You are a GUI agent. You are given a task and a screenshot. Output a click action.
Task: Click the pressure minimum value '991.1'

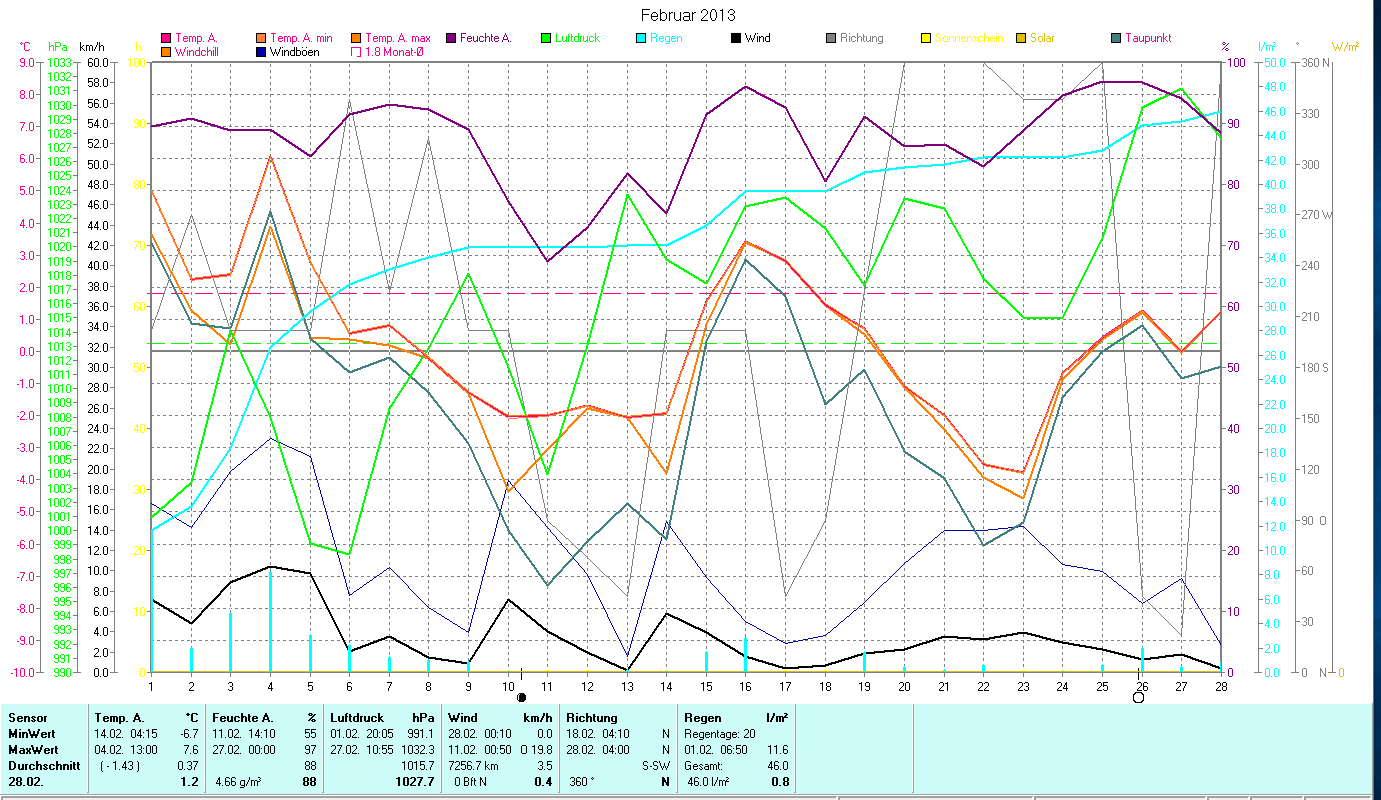click(x=419, y=734)
